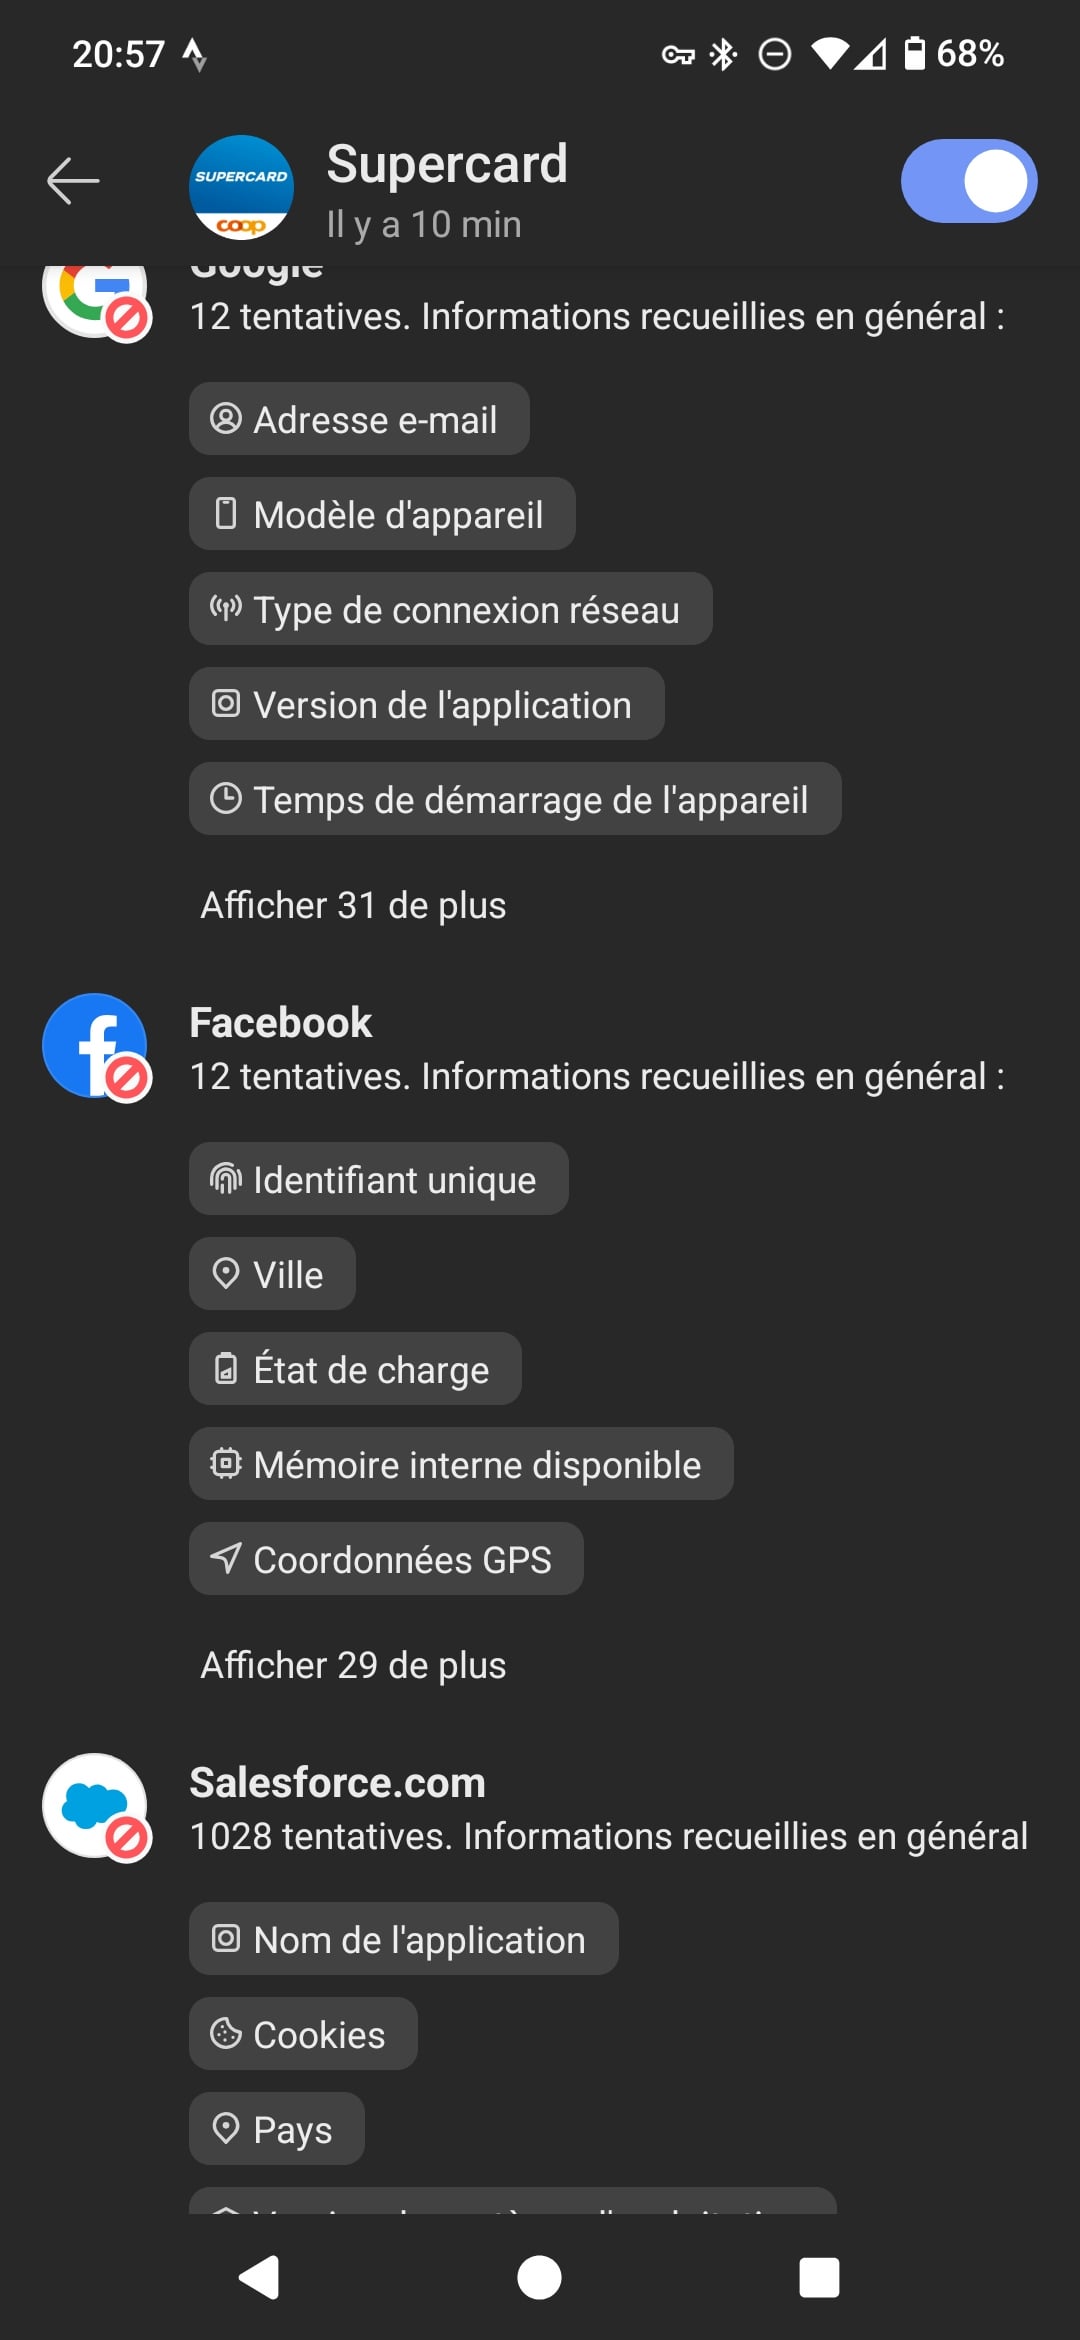Select Type de connexion réseau chip
Viewport: 1080px width, 2340px height.
pos(451,609)
